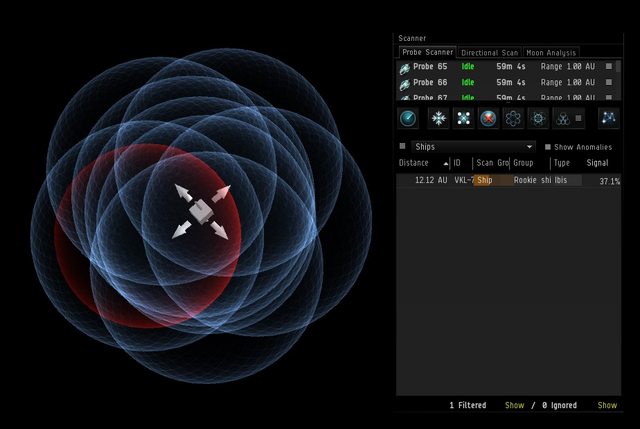Select the Probe 65 name label
Image resolution: width=640 pixels, height=429 pixels.
430,66
